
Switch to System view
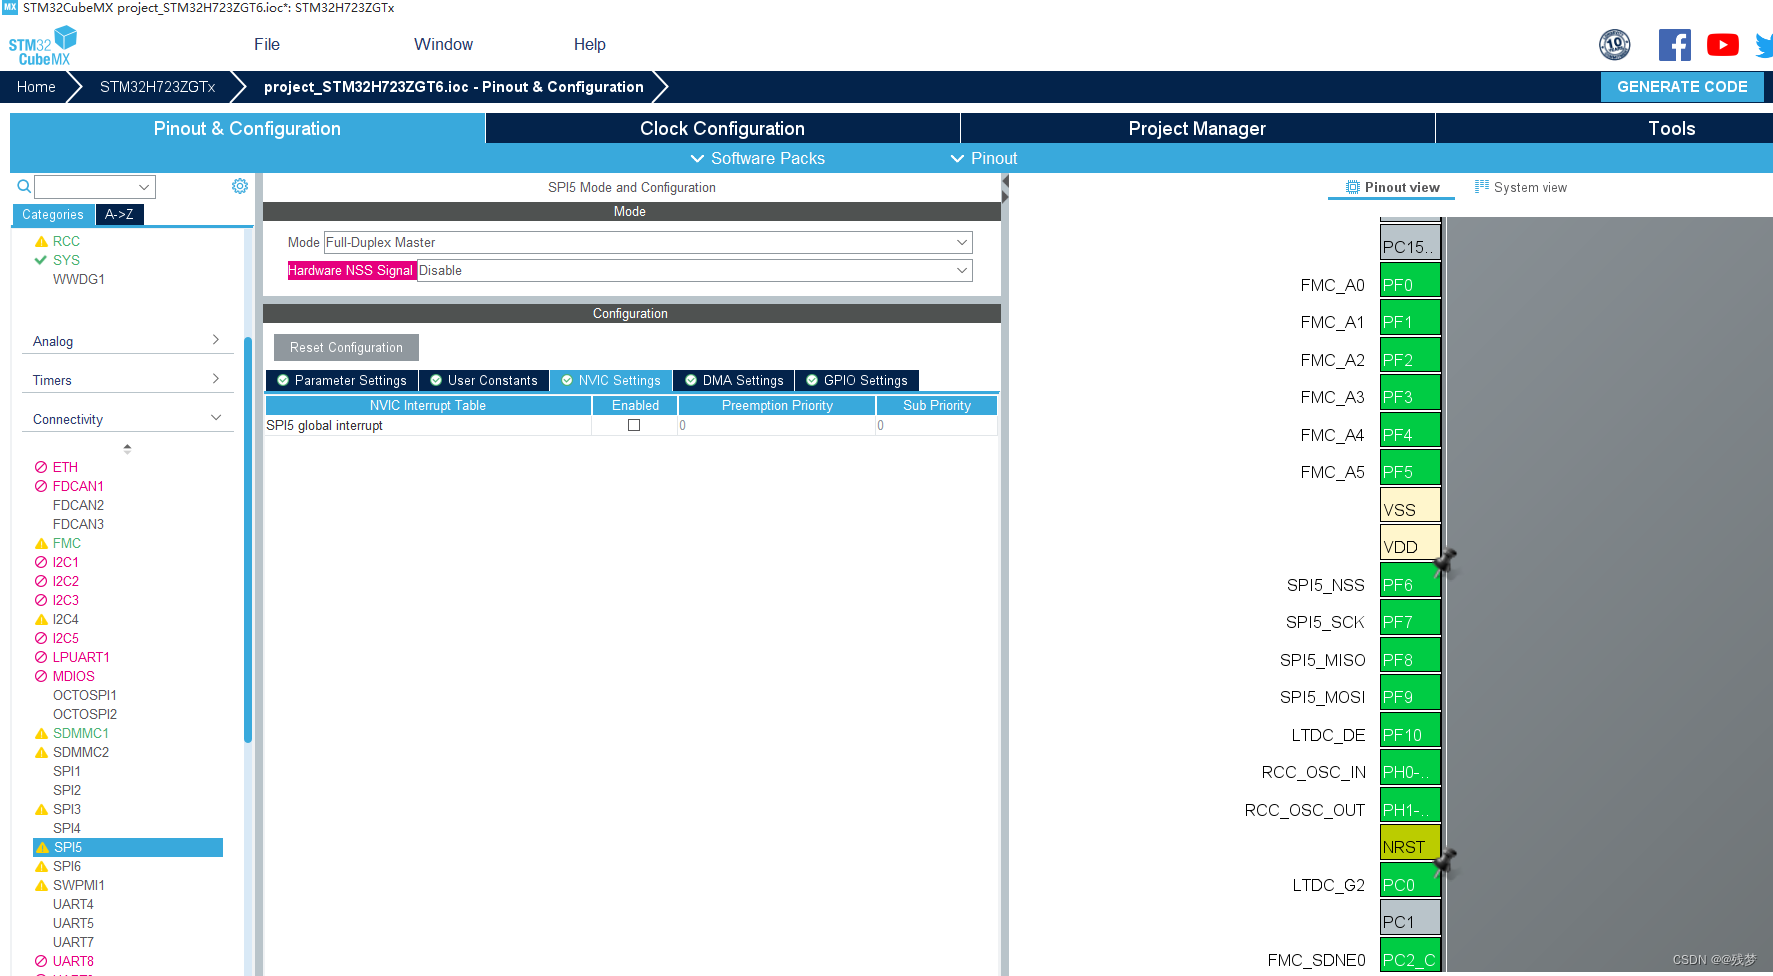[1521, 187]
